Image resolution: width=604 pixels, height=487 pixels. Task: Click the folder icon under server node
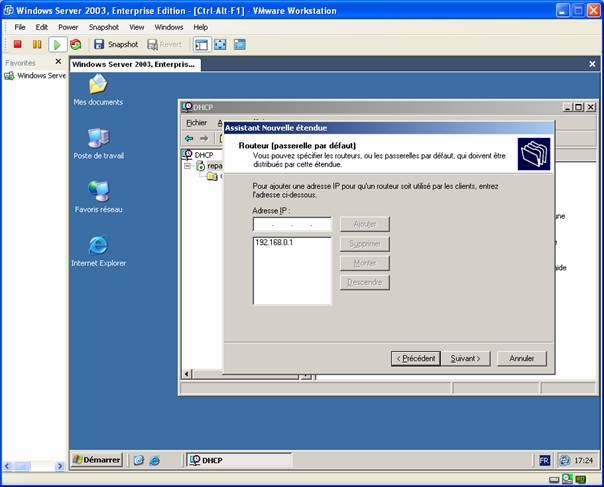tap(212, 176)
